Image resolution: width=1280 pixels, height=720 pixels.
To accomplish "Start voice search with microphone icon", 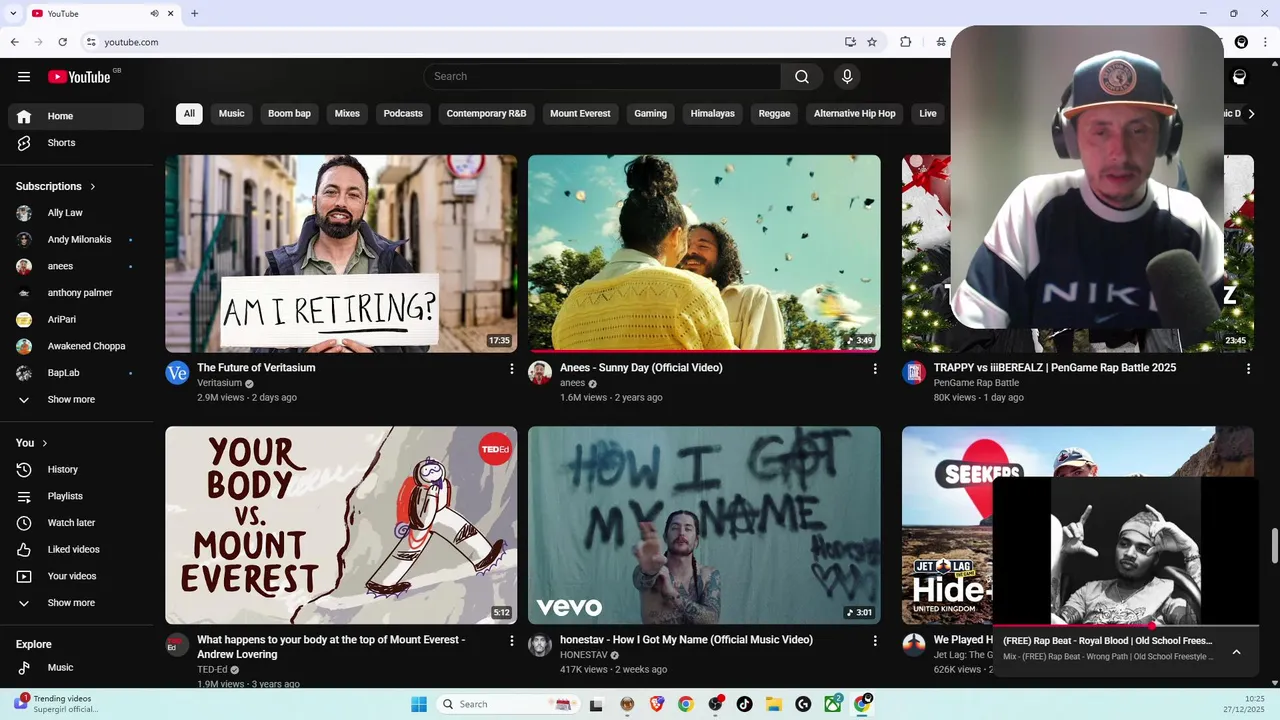I will pos(847,77).
